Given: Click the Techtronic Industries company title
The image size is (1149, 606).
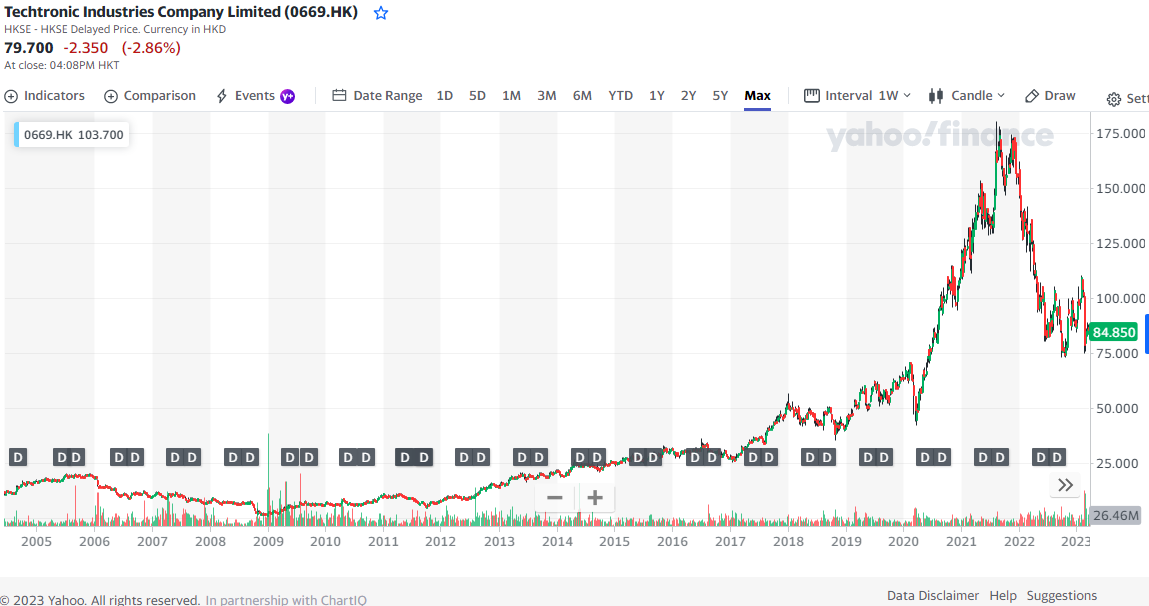Looking at the screenshot, I should pos(181,12).
